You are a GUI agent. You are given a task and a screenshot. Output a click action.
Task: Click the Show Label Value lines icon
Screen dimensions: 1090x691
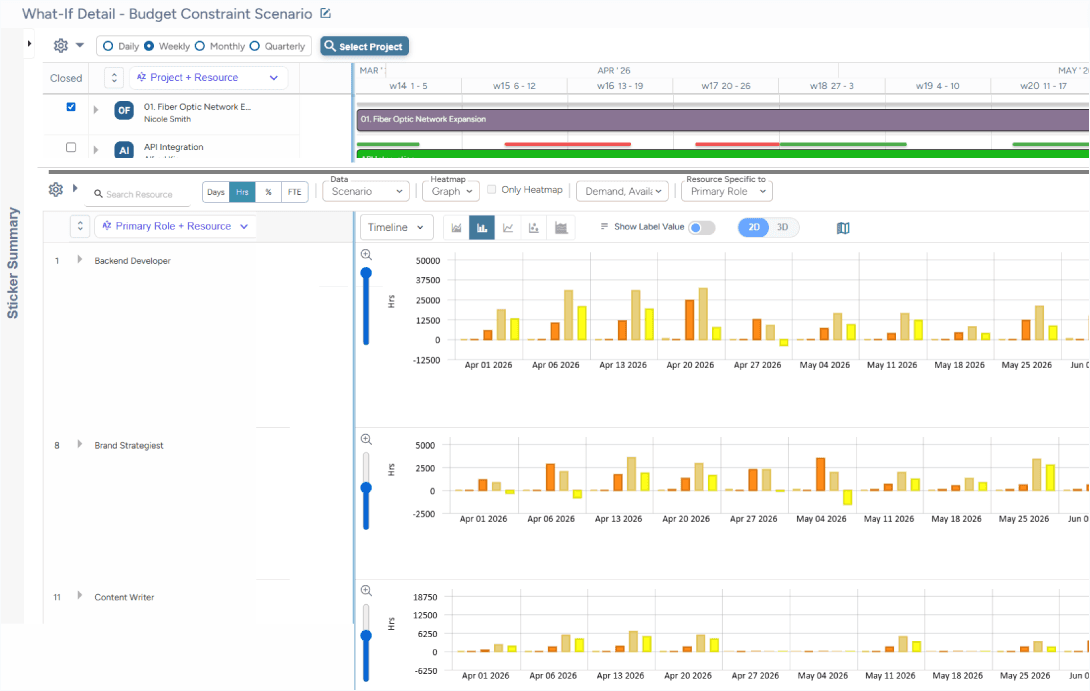(604, 227)
